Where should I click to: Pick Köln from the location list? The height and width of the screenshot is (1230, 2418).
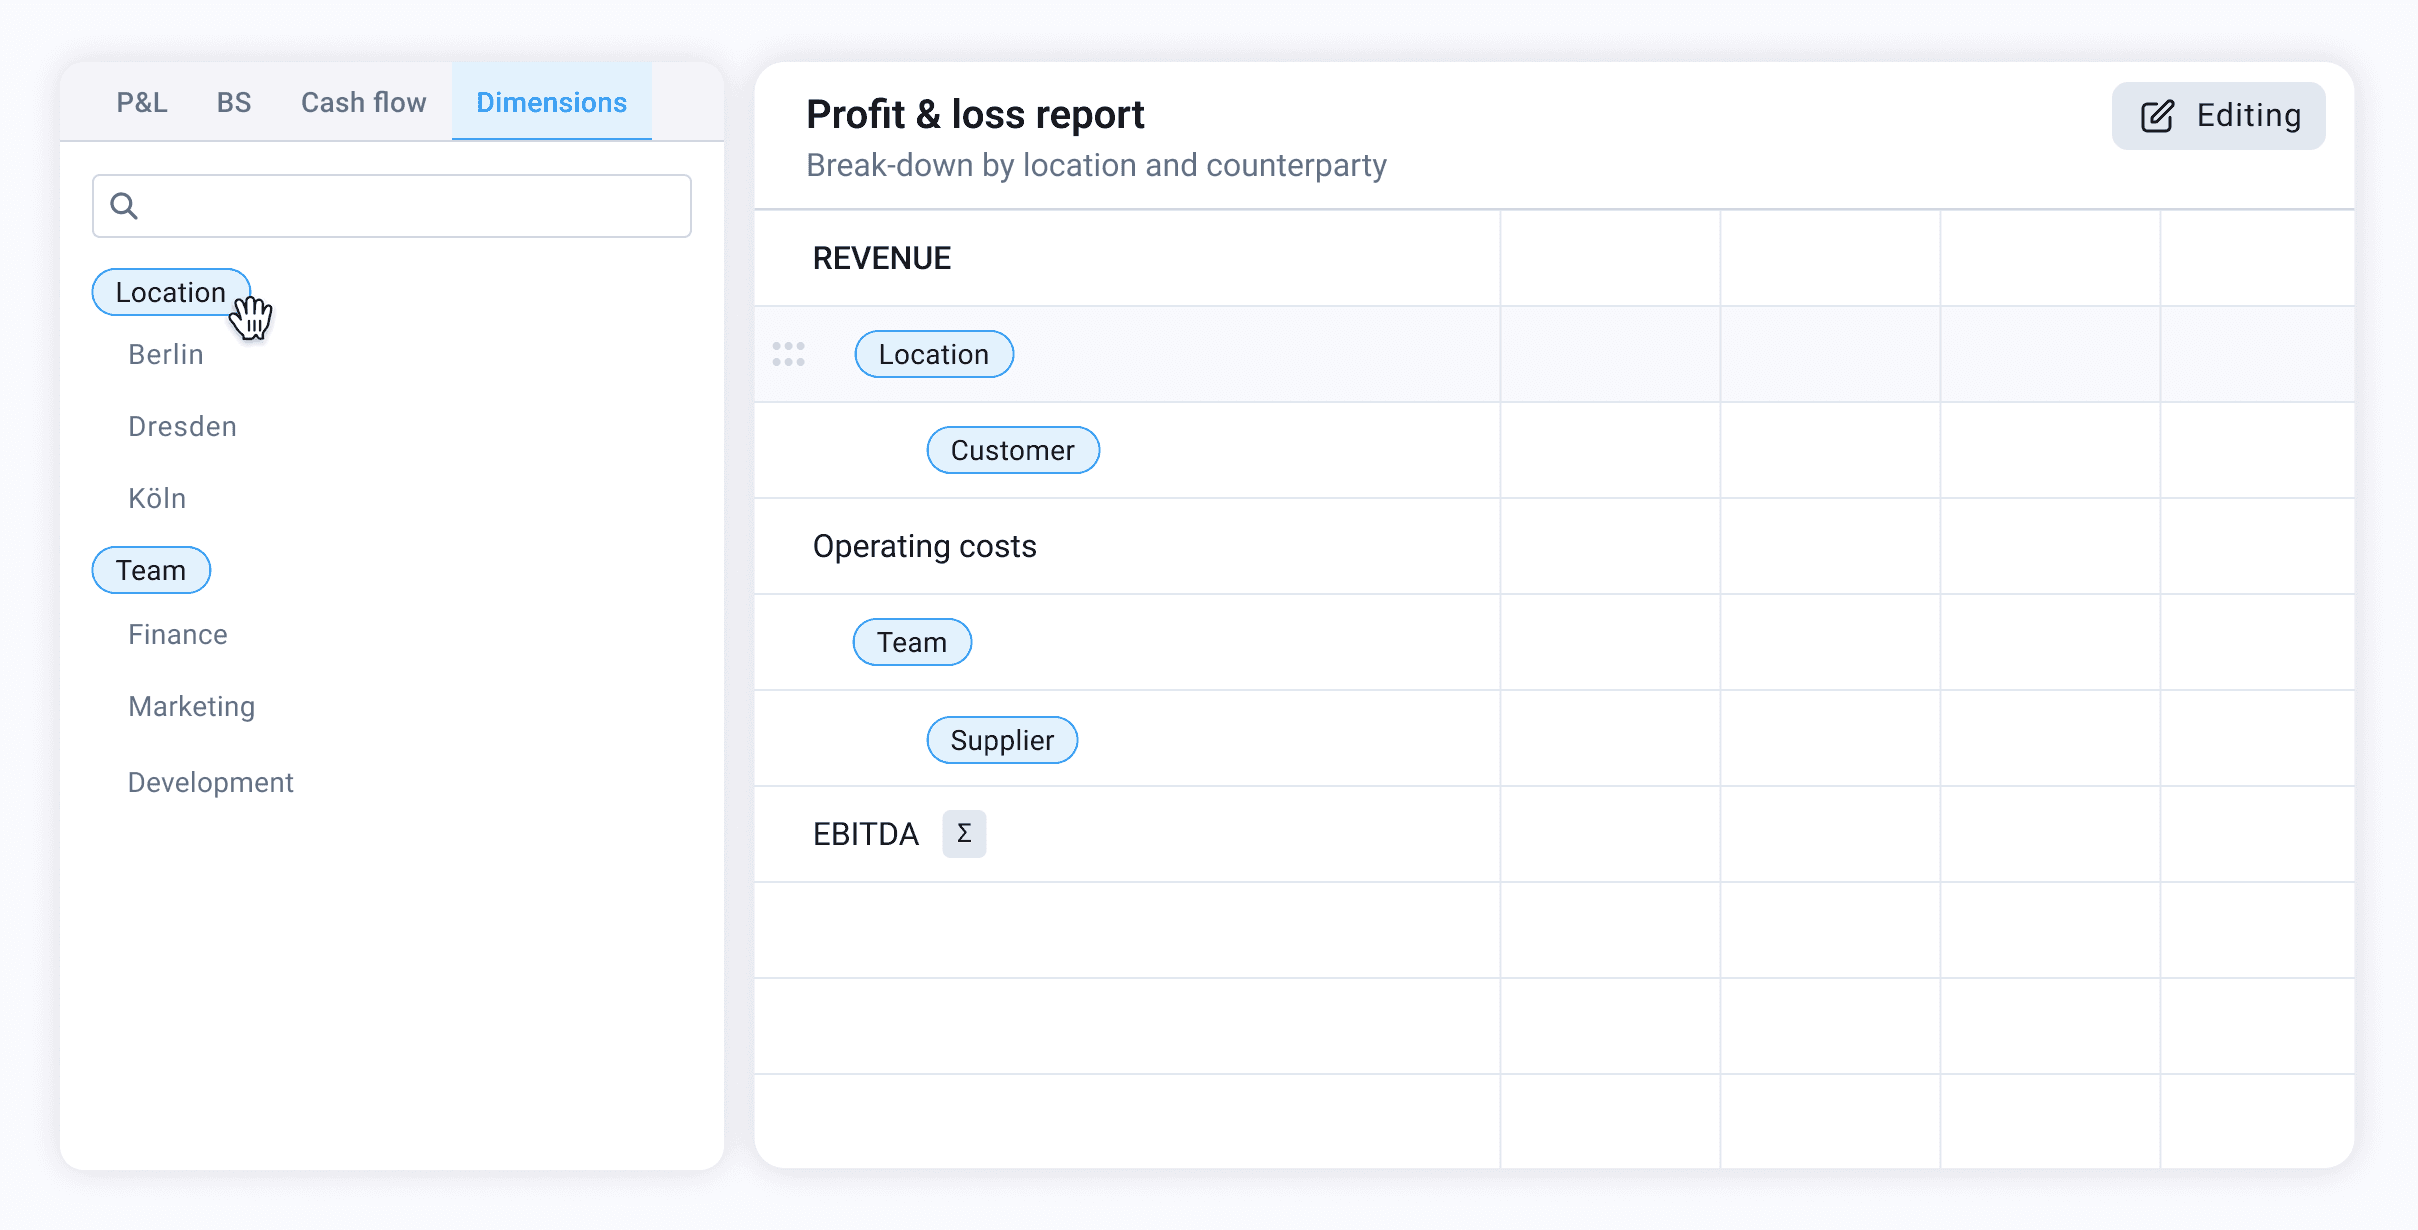click(157, 498)
